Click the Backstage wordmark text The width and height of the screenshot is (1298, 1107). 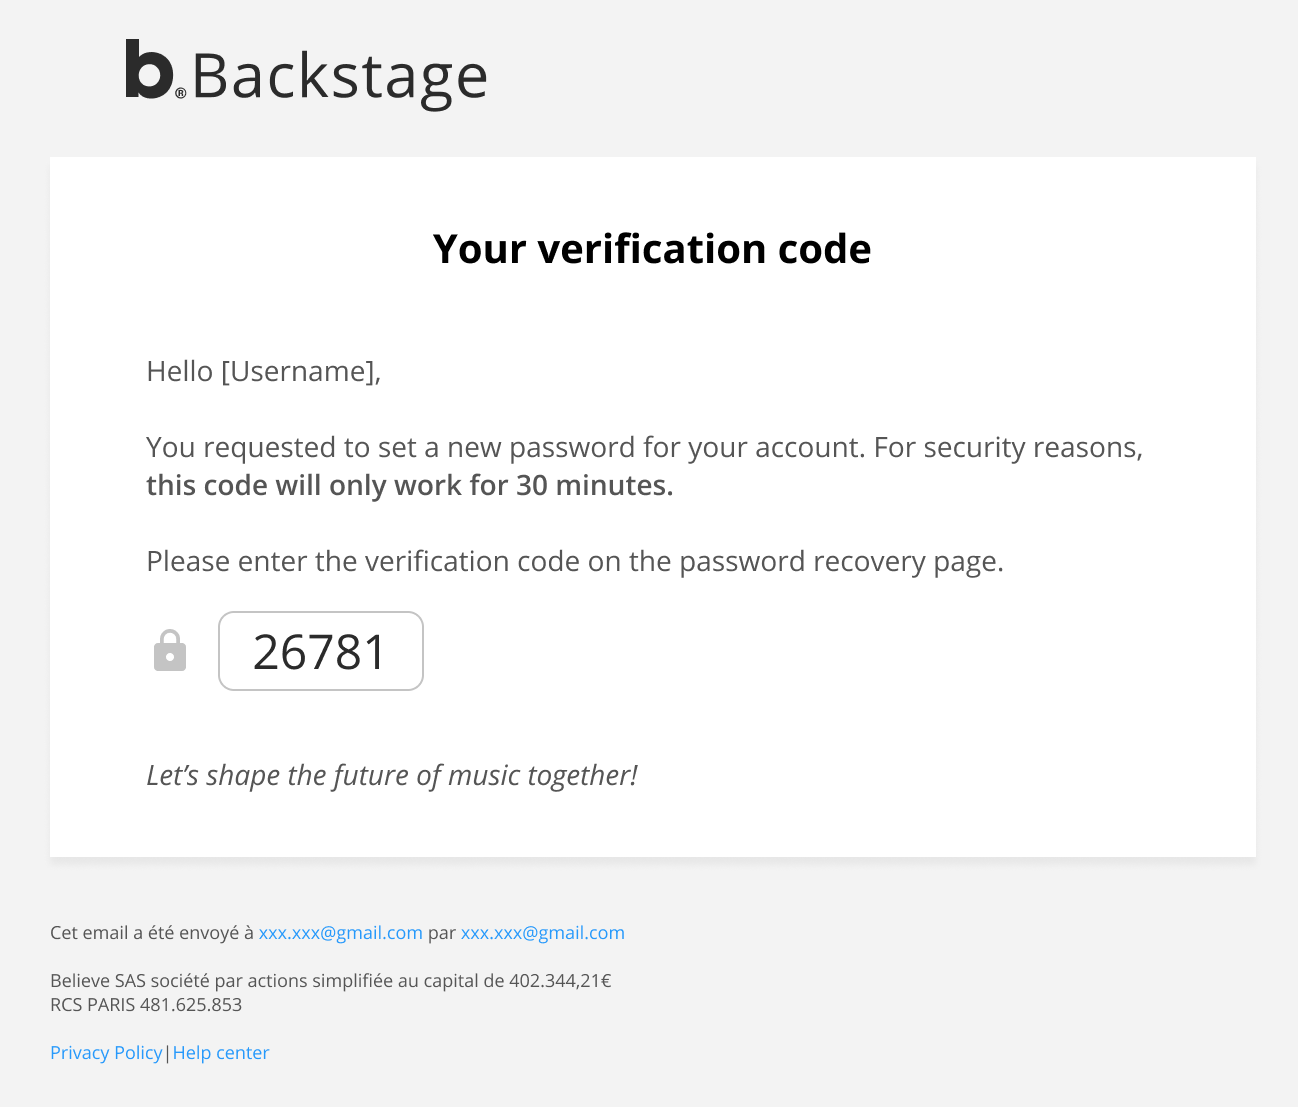click(339, 77)
